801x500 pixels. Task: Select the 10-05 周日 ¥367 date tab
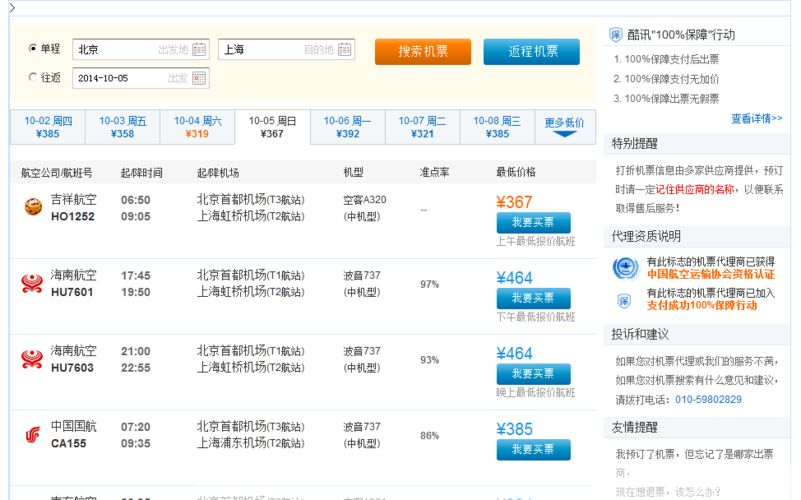(272, 127)
